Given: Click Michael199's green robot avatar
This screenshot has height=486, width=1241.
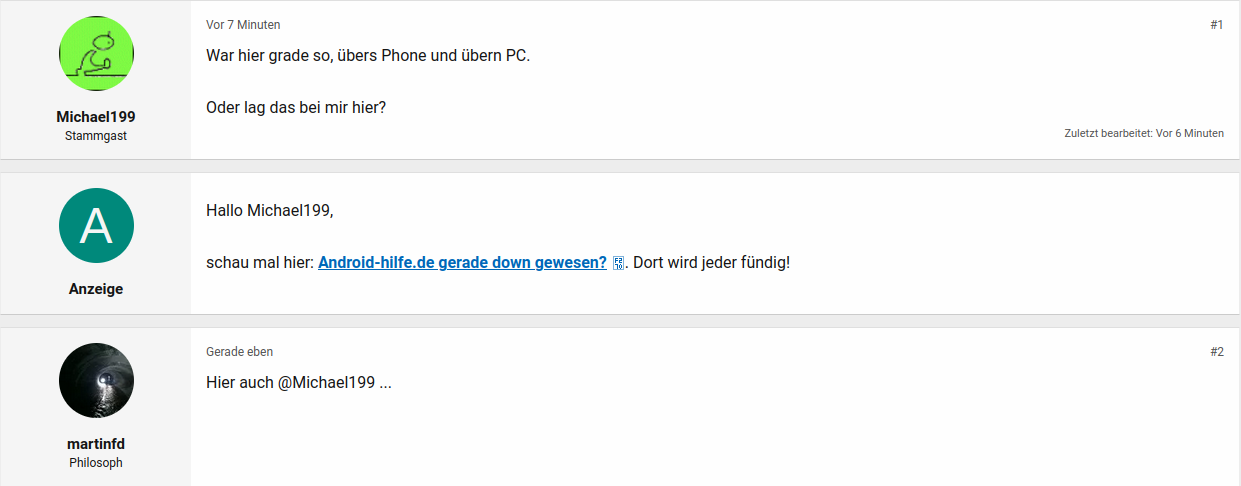Looking at the screenshot, I should (x=96, y=54).
